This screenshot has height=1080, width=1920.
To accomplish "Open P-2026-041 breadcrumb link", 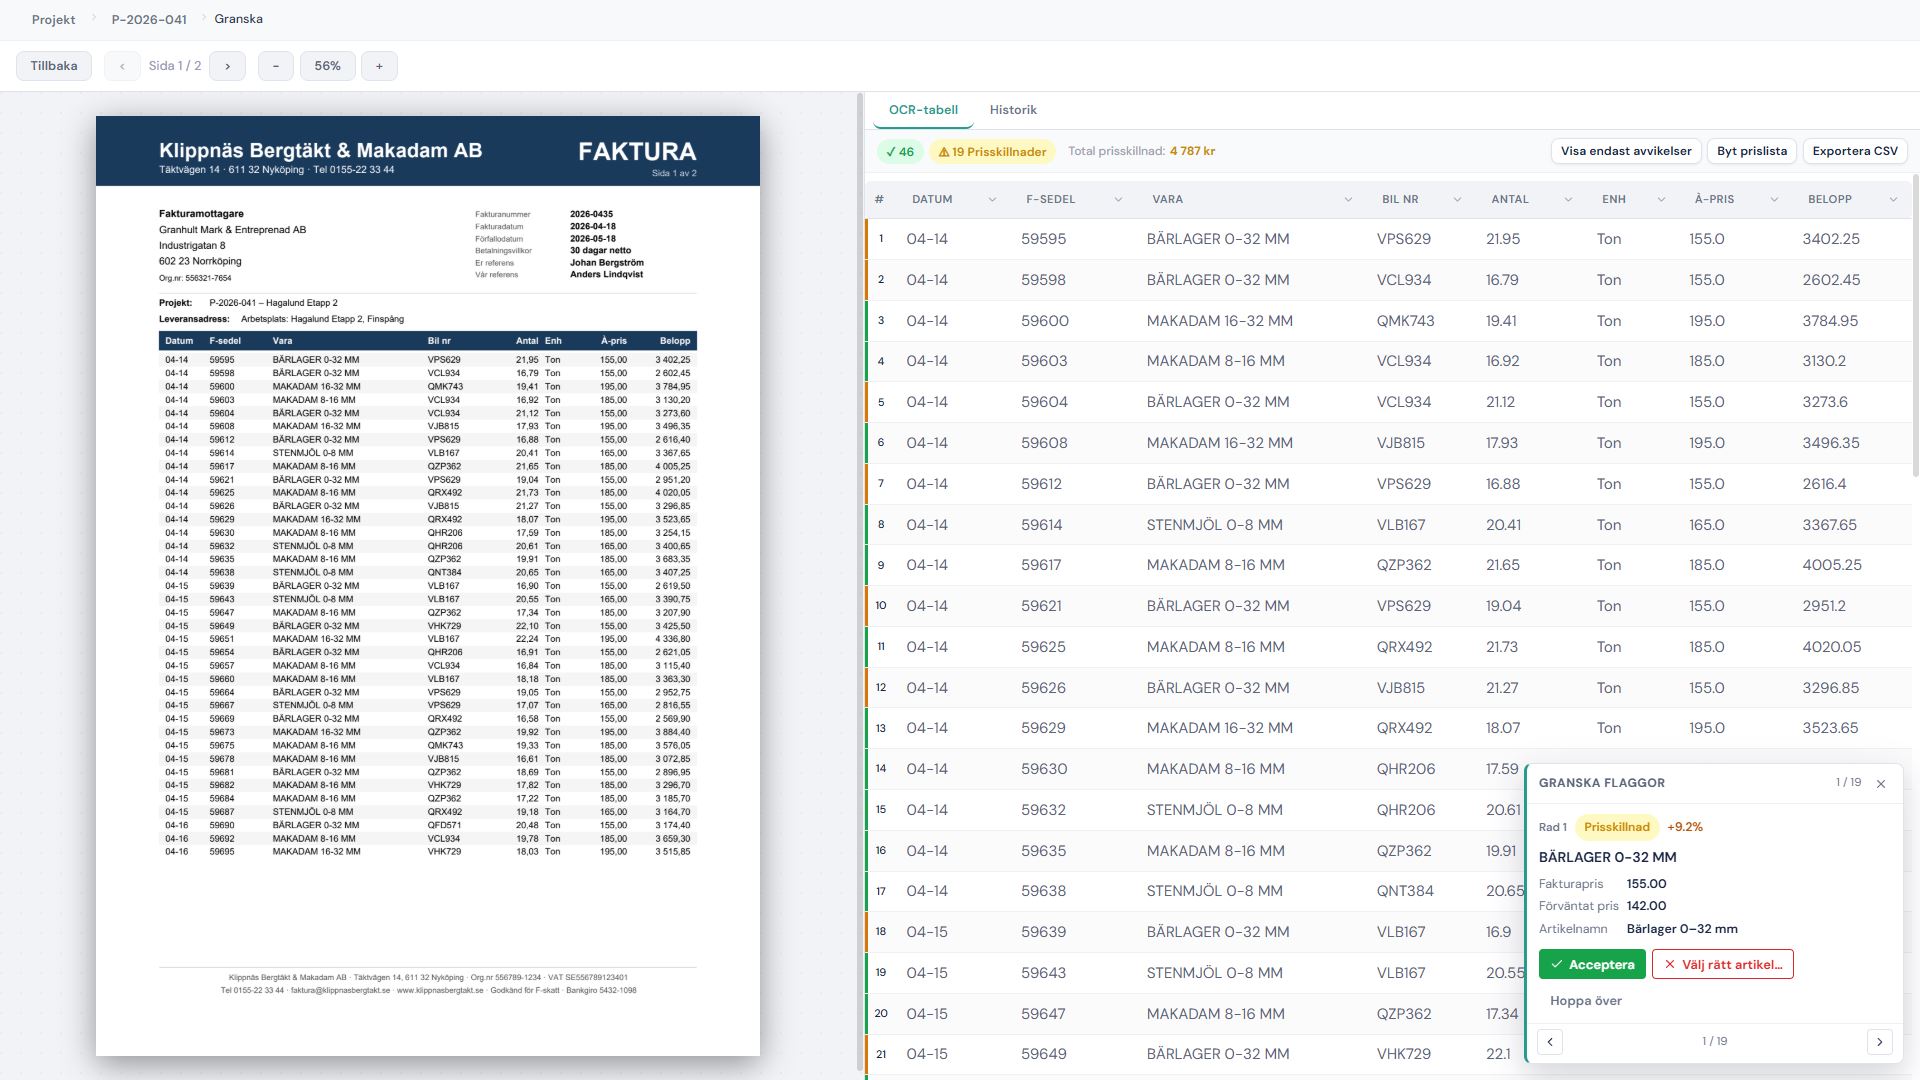I will coord(149,20).
